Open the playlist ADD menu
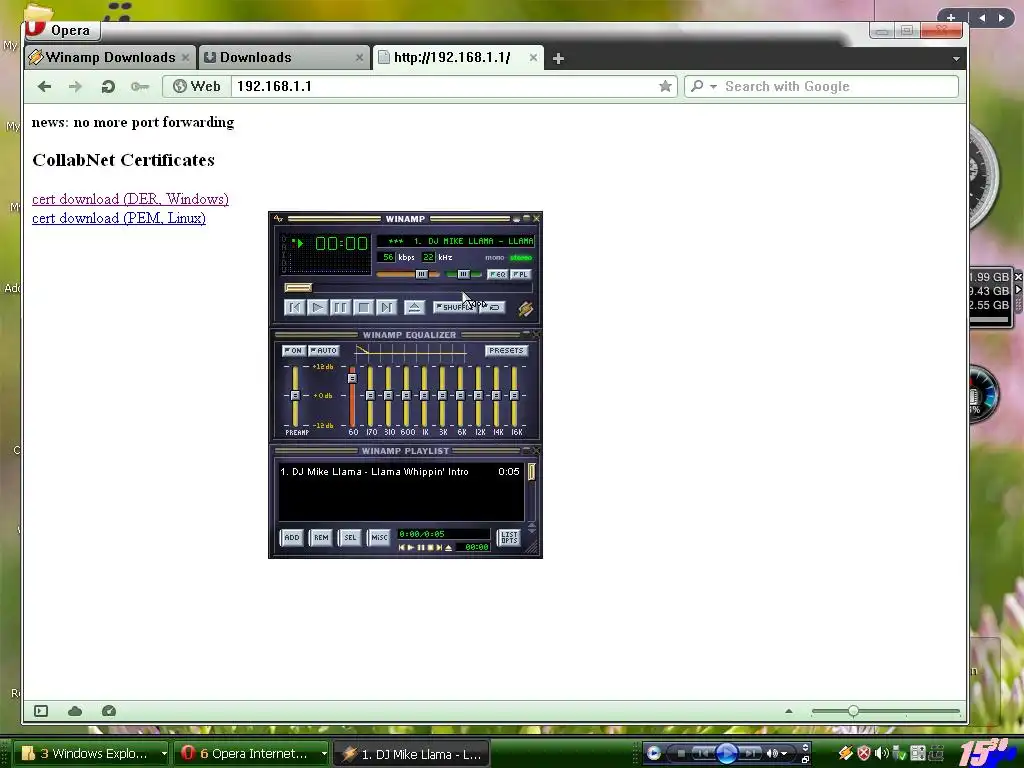This screenshot has width=1024, height=768. click(x=292, y=537)
